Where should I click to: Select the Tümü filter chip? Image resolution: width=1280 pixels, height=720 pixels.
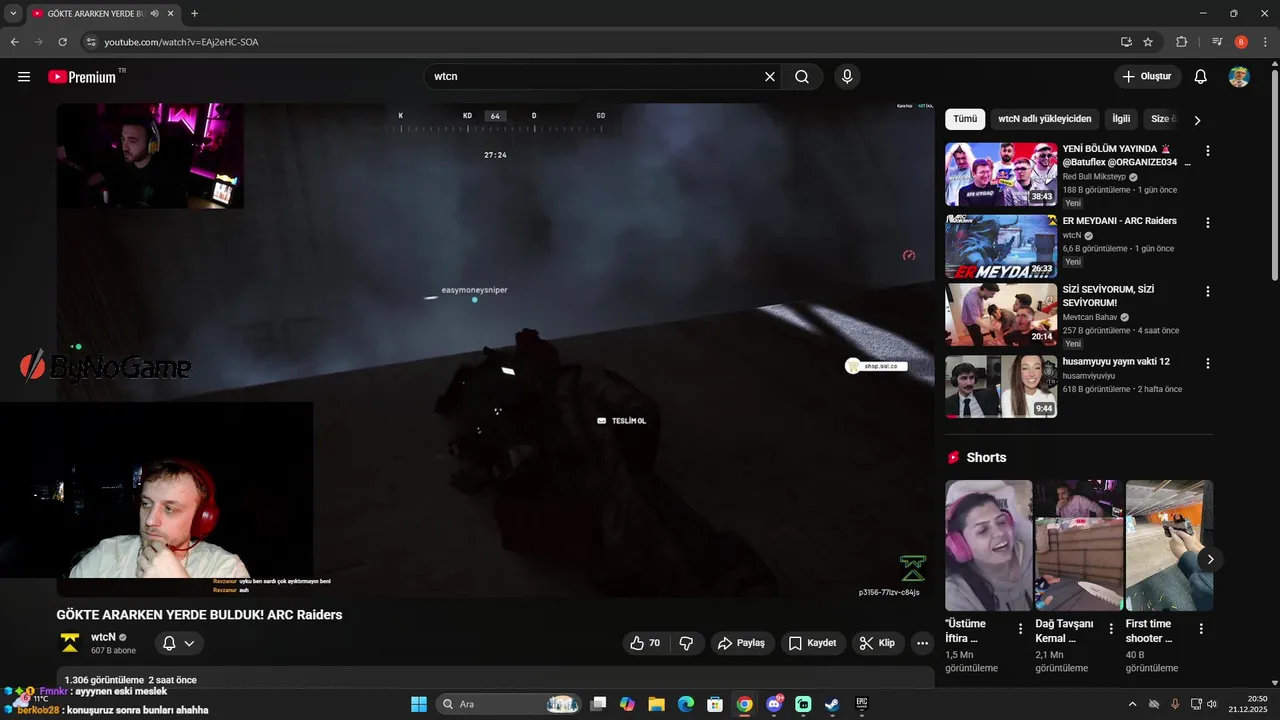965,119
